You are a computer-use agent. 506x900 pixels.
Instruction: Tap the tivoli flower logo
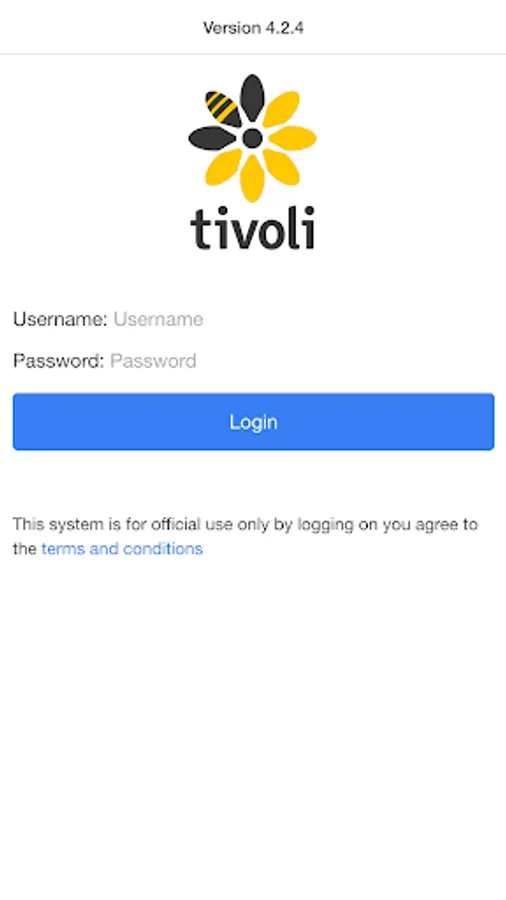click(x=252, y=138)
